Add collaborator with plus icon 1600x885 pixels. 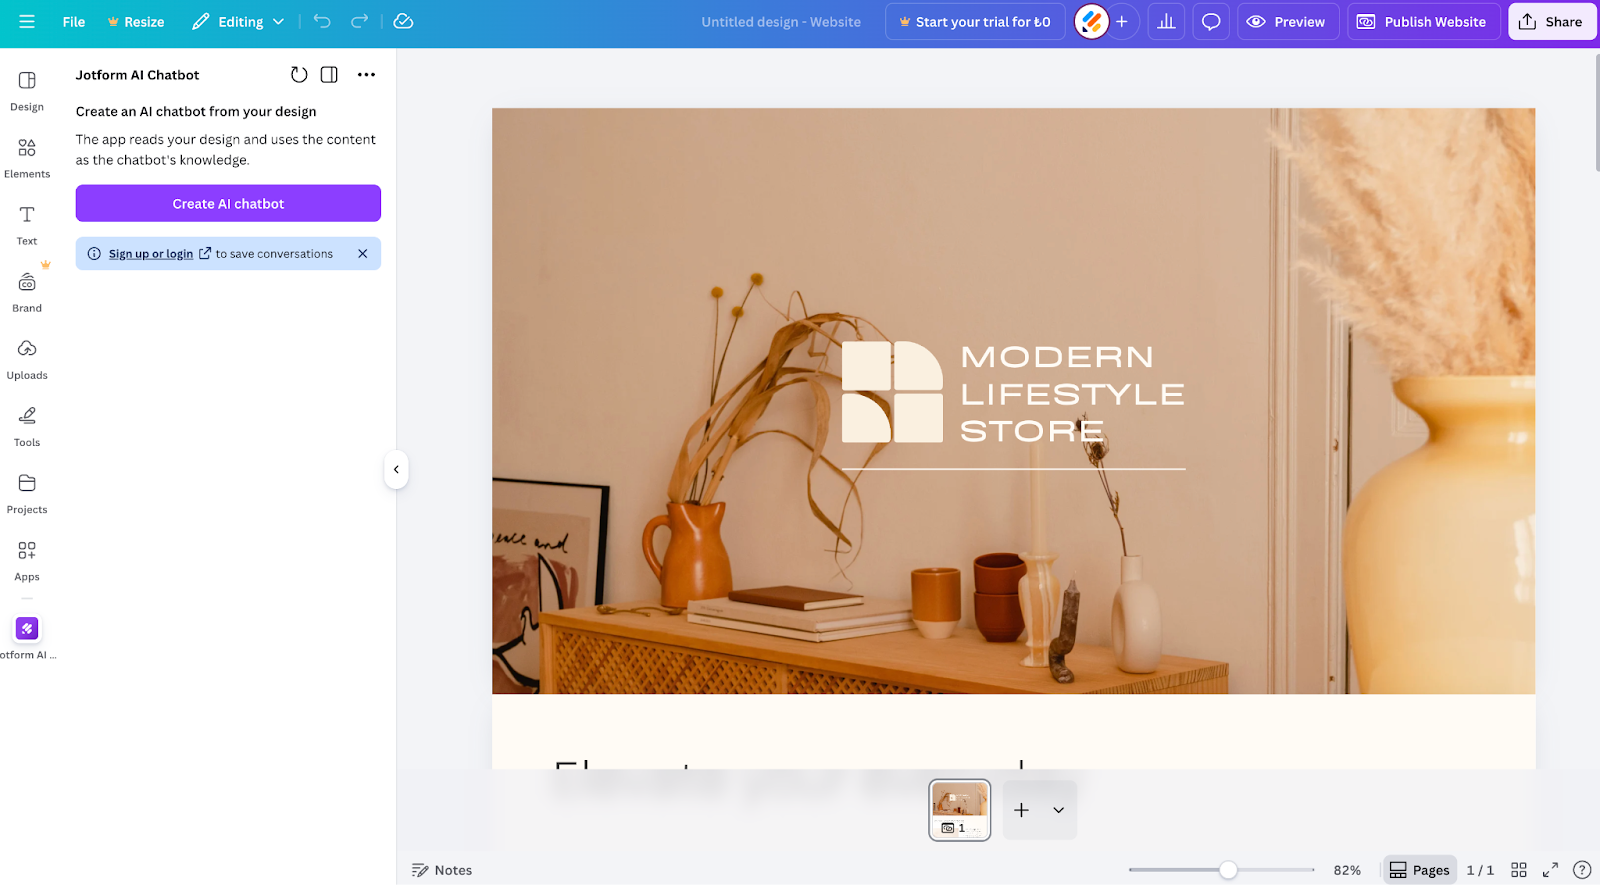[x=1122, y=21]
